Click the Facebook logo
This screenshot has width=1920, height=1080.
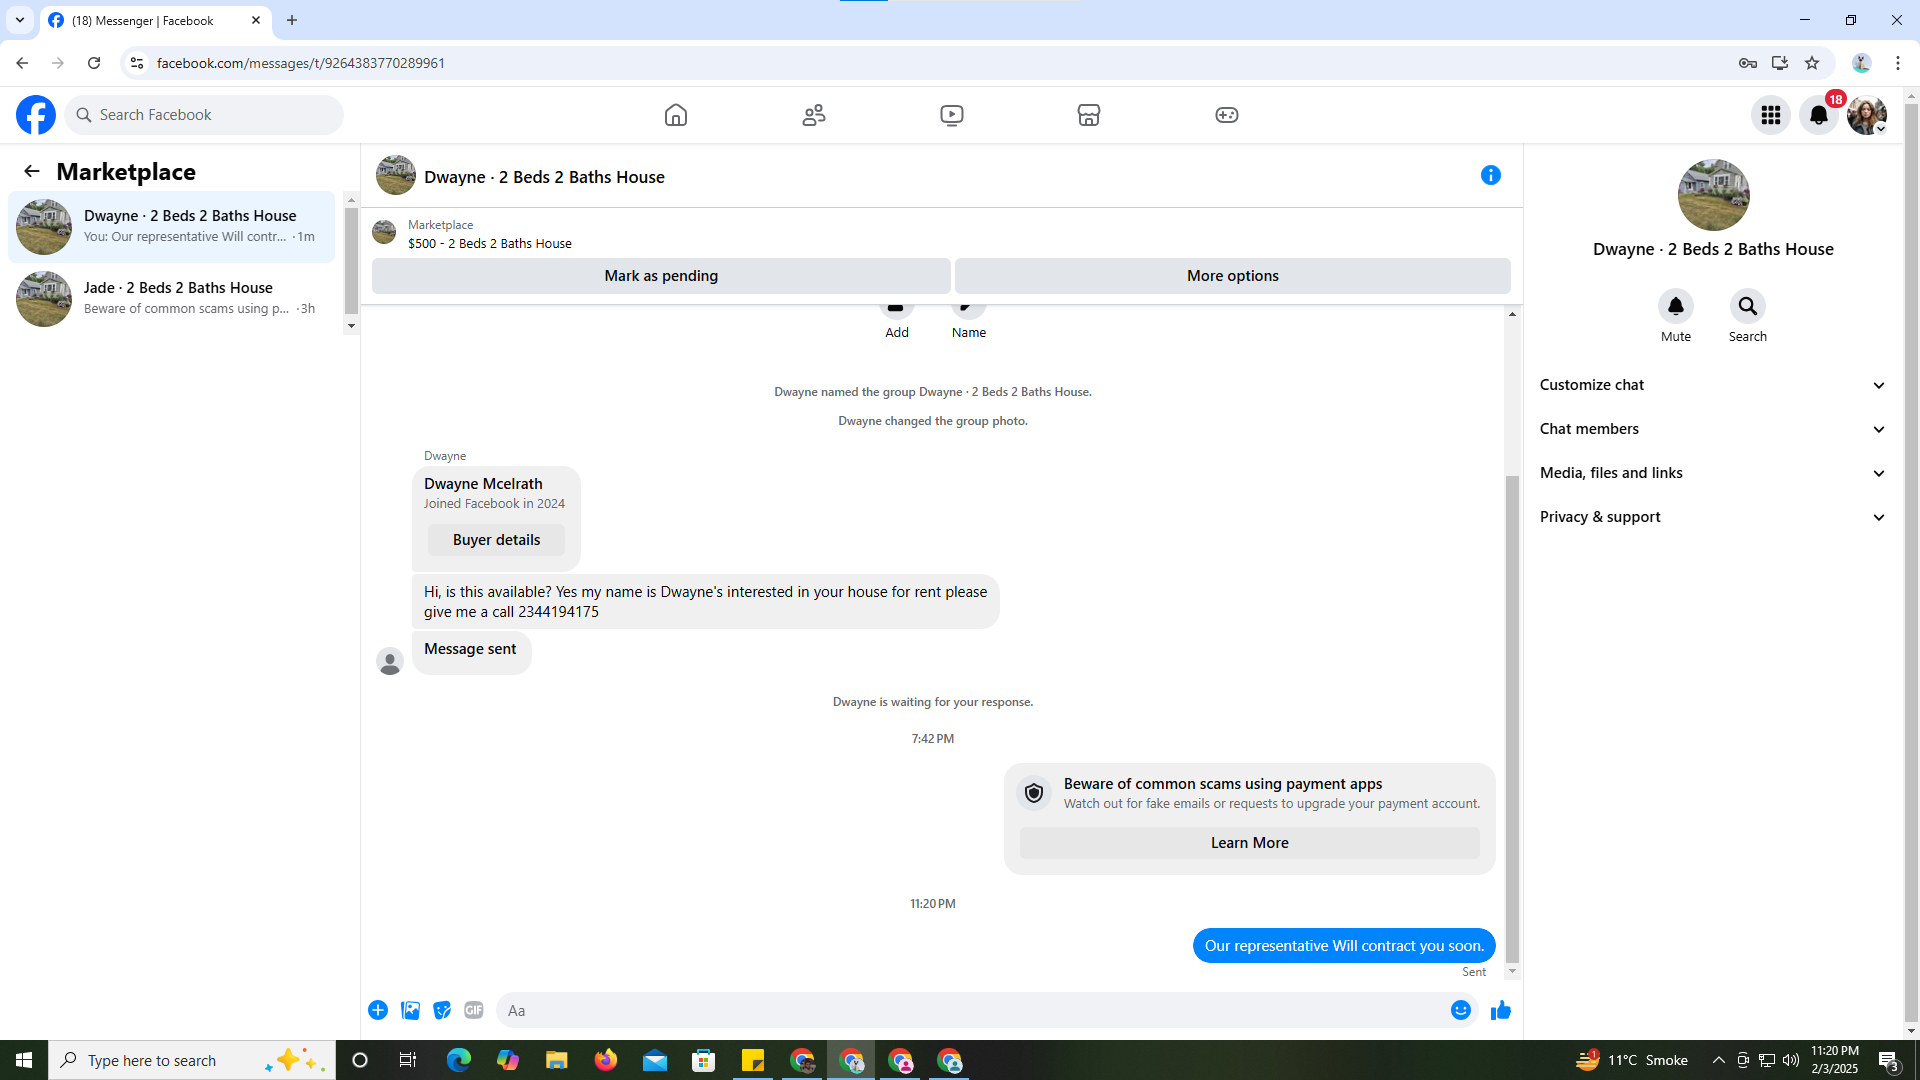point(36,115)
